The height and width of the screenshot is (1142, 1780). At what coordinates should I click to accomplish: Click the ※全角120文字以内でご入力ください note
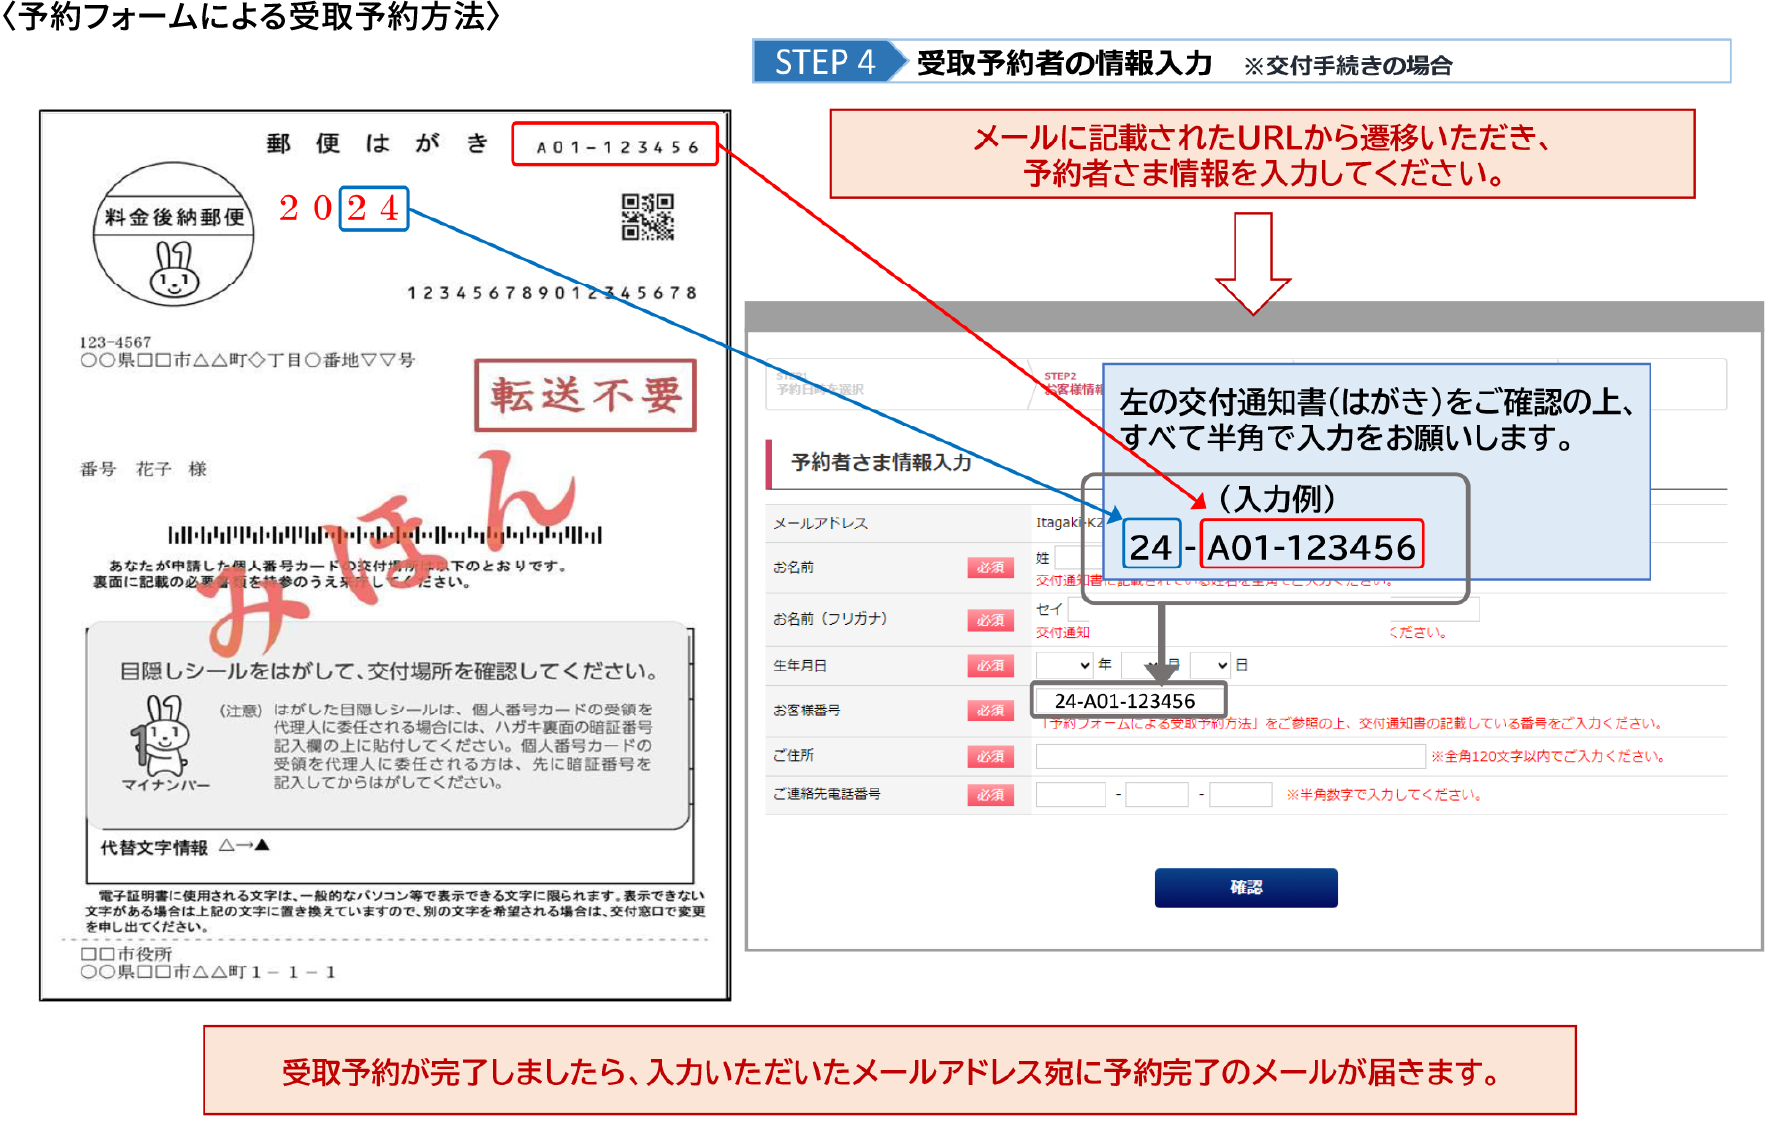1548,757
